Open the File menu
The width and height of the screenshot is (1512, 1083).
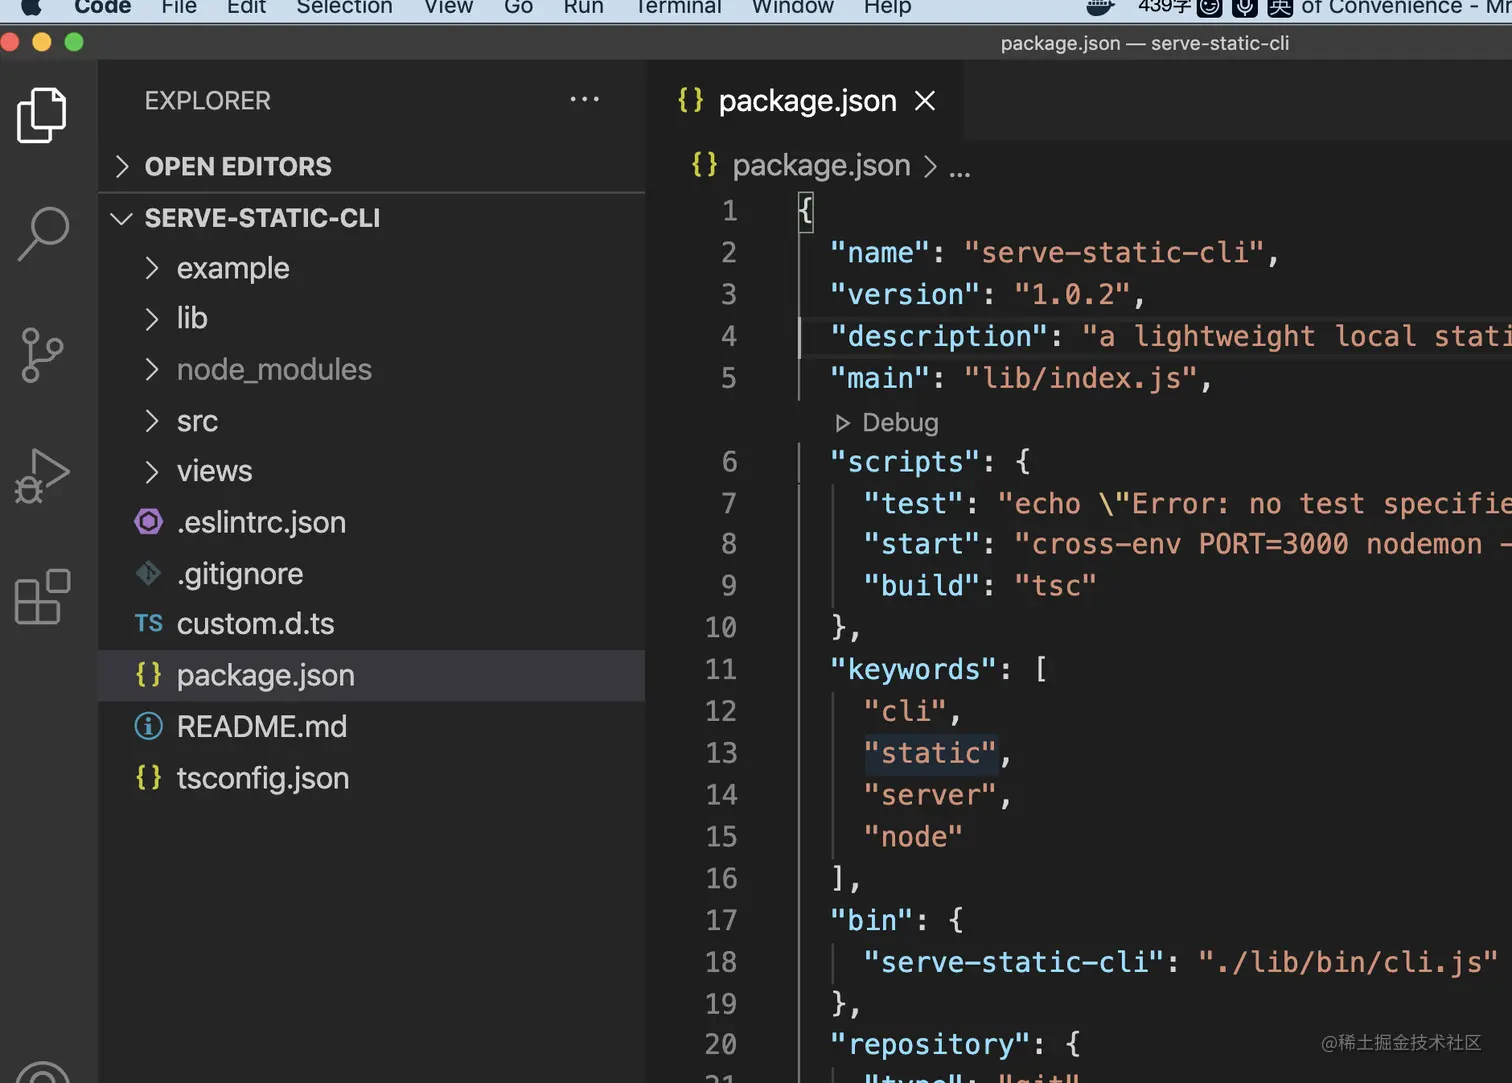pyautogui.click(x=179, y=7)
